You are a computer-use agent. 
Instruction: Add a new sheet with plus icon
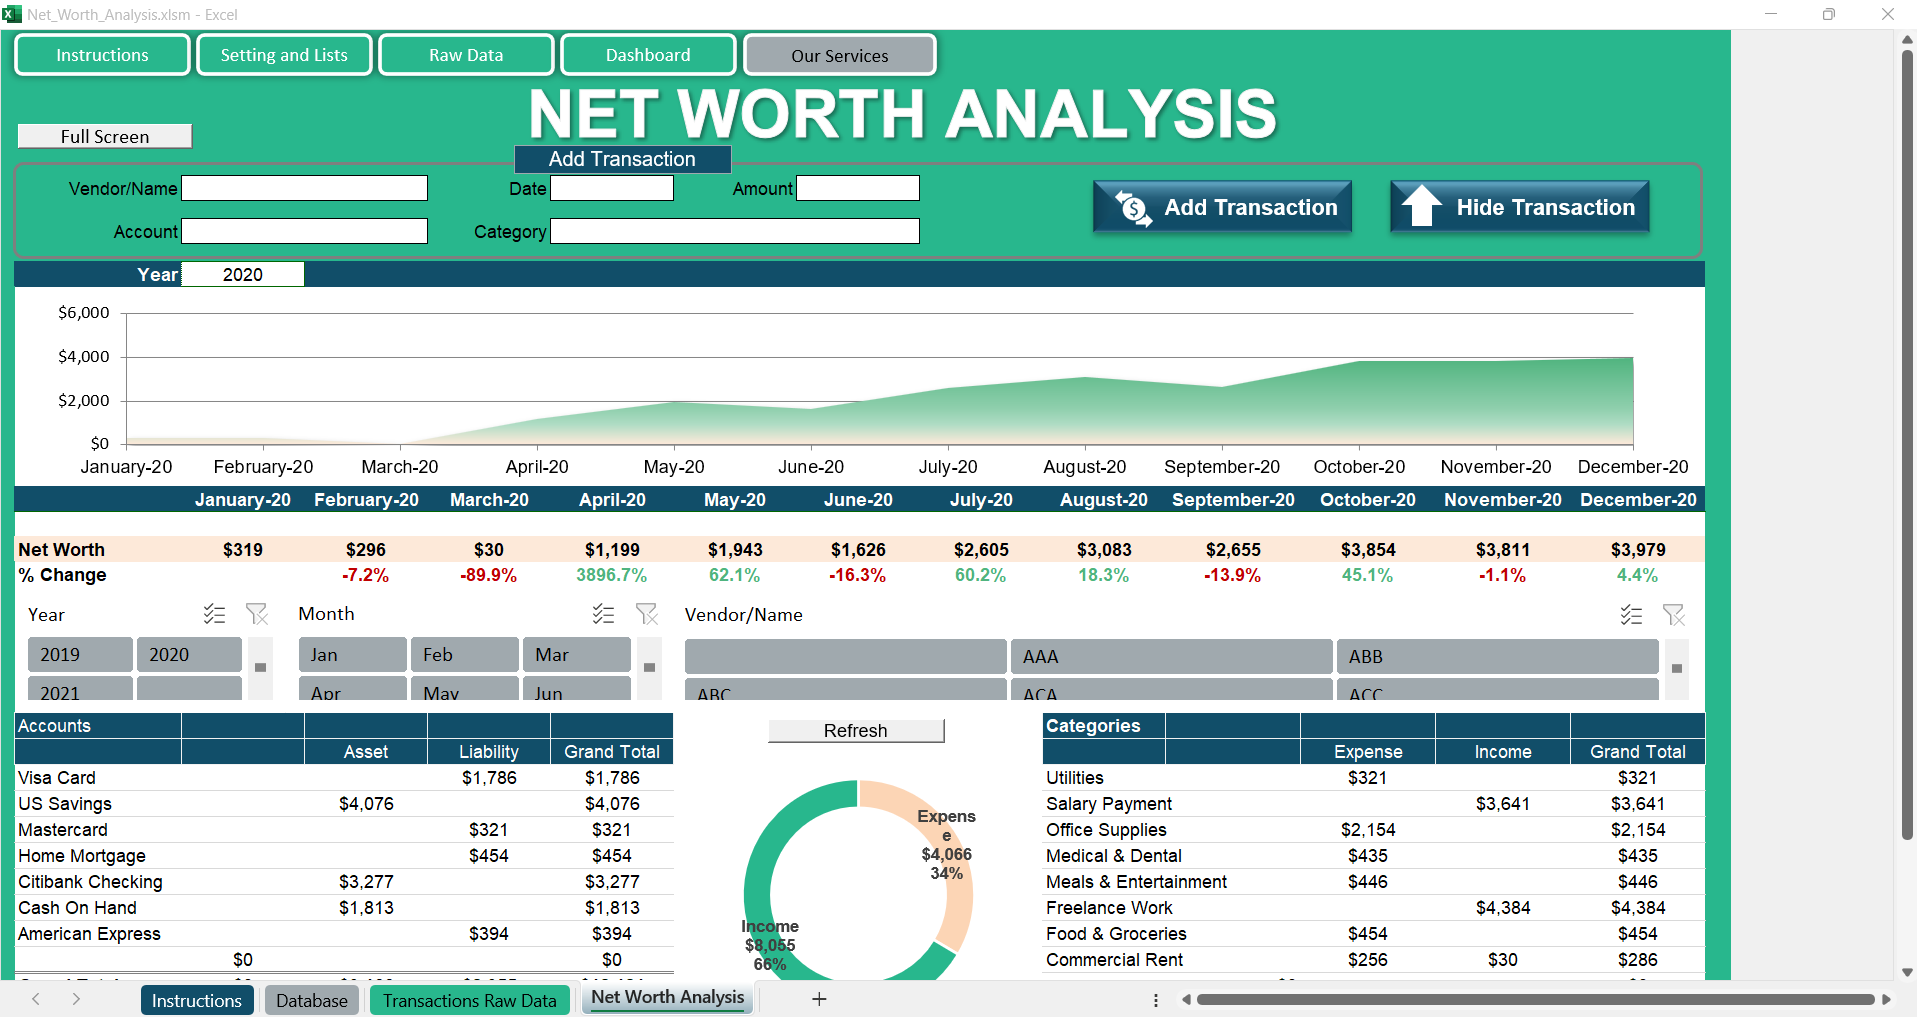point(819,999)
